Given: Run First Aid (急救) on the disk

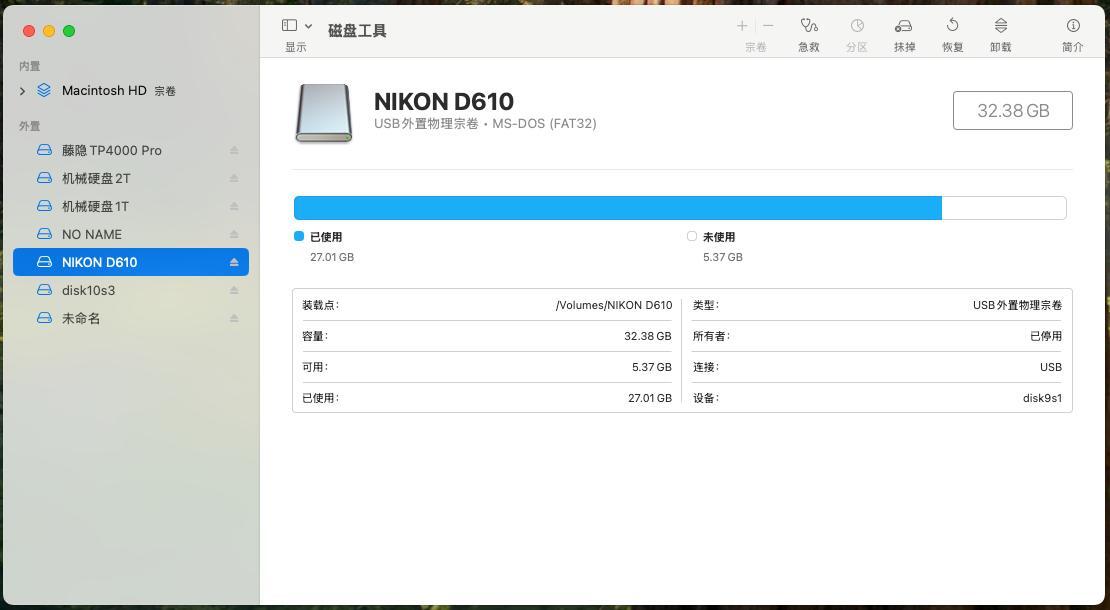Looking at the screenshot, I should [808, 26].
